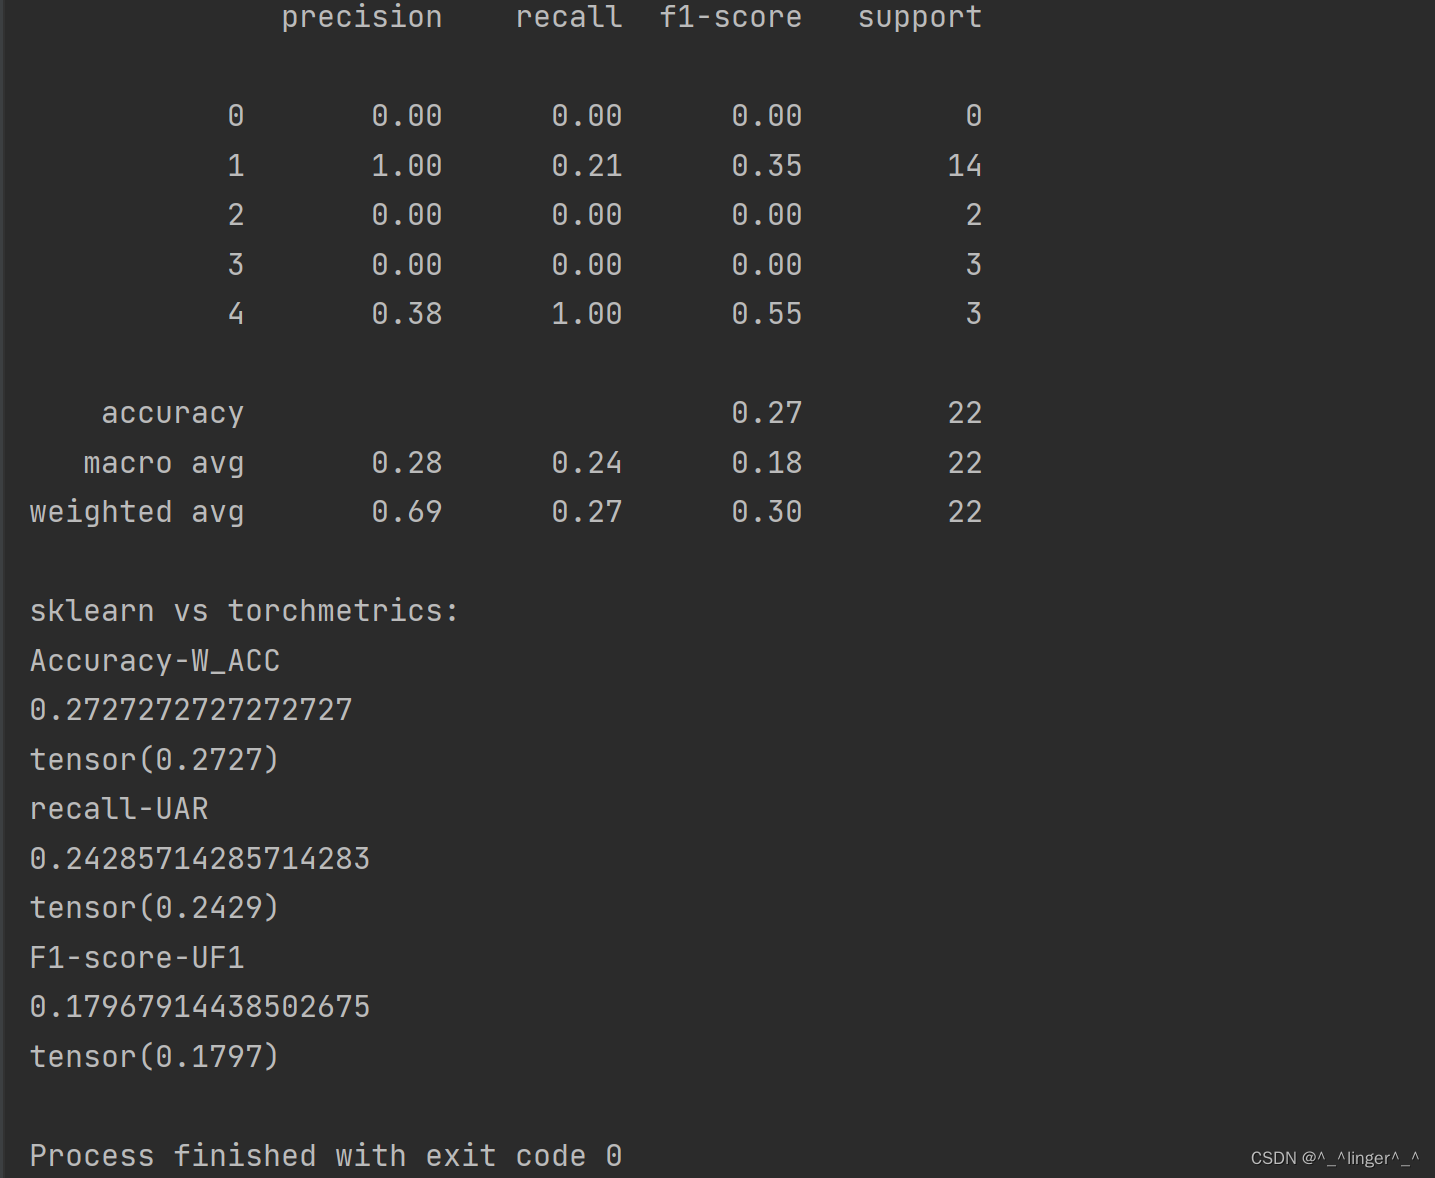This screenshot has width=1435, height=1178.
Task: Select weighted avg precision 0.69
Action: pos(407,512)
